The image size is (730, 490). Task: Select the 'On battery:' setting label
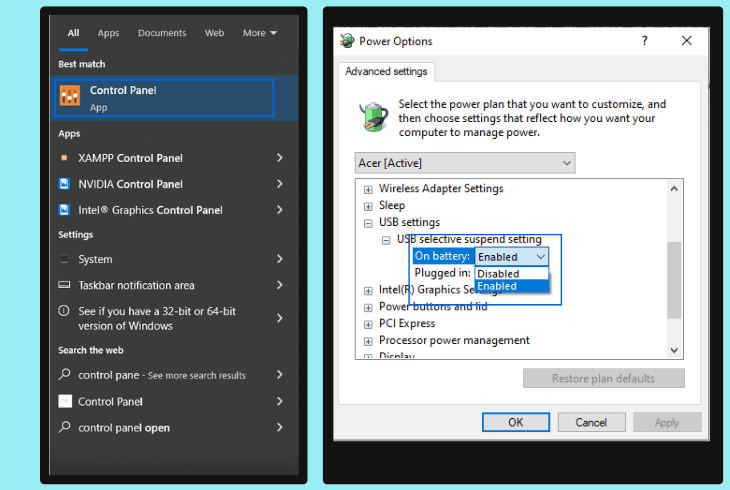(442, 256)
